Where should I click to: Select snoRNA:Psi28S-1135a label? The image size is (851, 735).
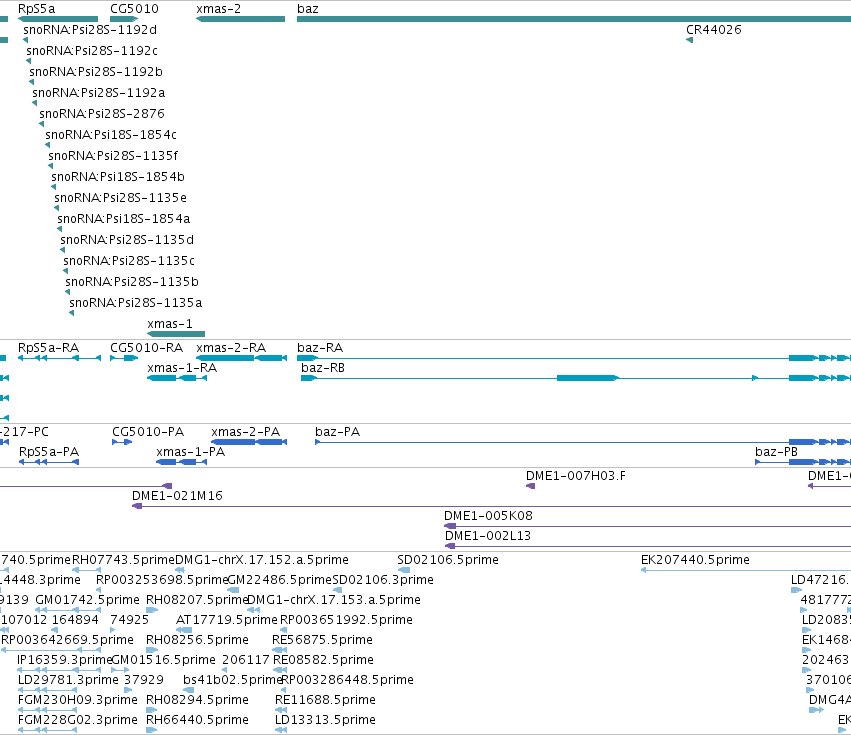[x=136, y=302]
